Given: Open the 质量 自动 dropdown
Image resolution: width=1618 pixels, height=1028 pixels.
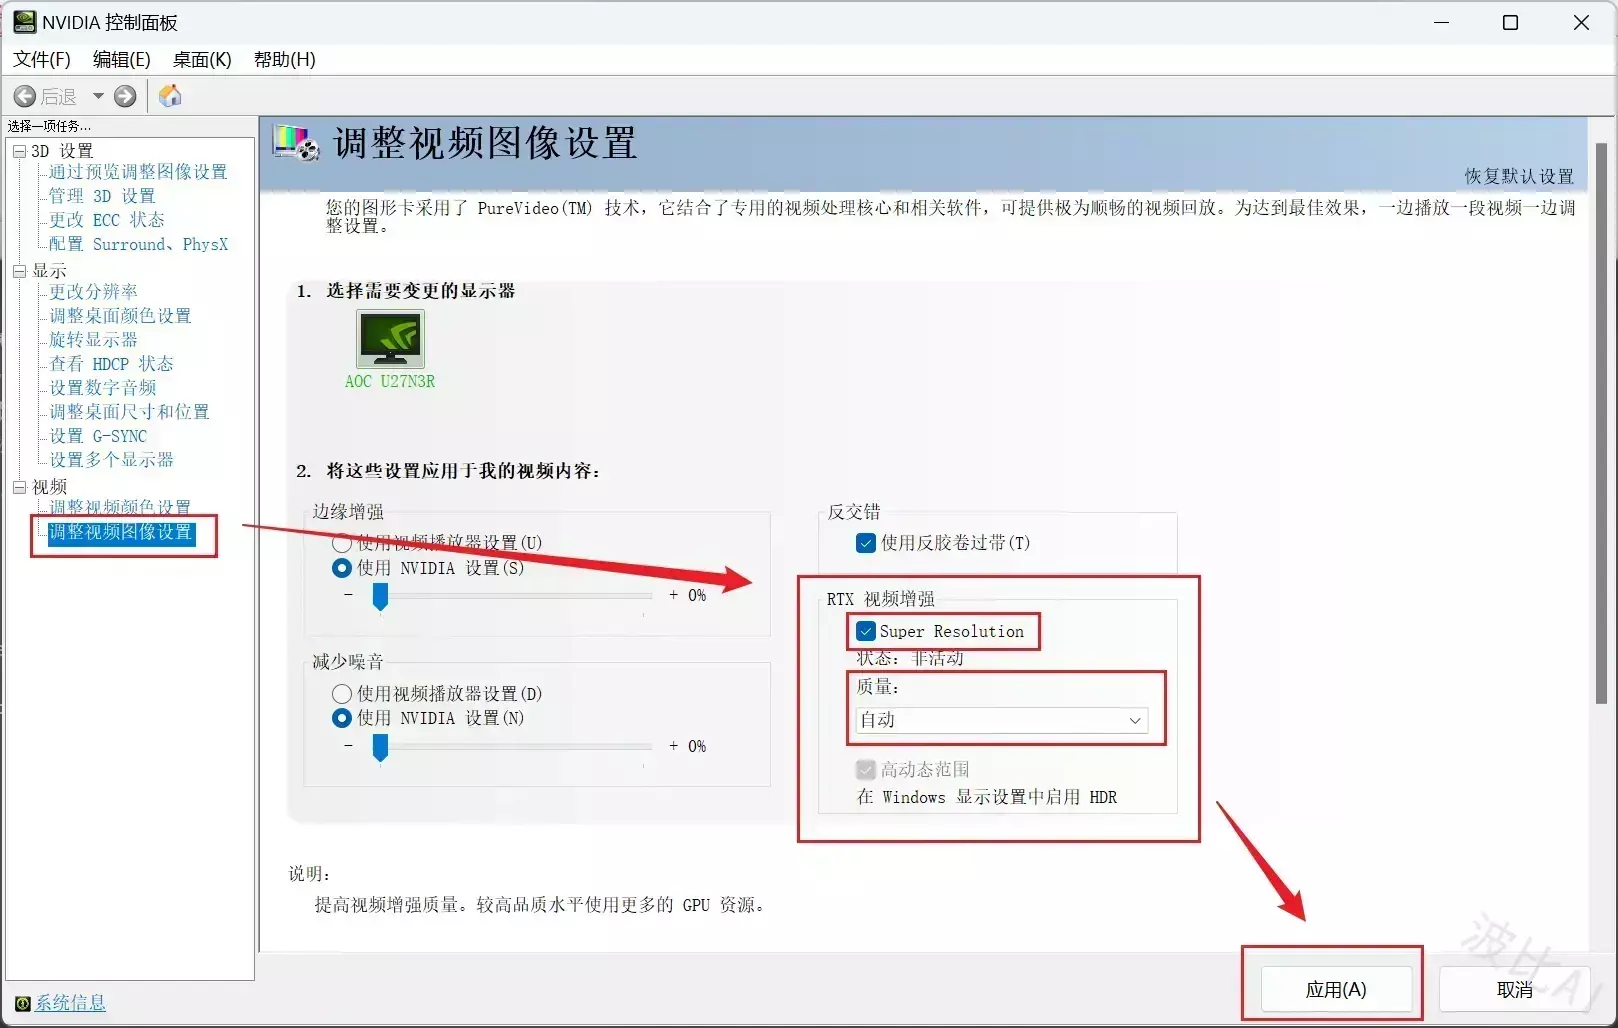Looking at the screenshot, I should (x=1001, y=720).
